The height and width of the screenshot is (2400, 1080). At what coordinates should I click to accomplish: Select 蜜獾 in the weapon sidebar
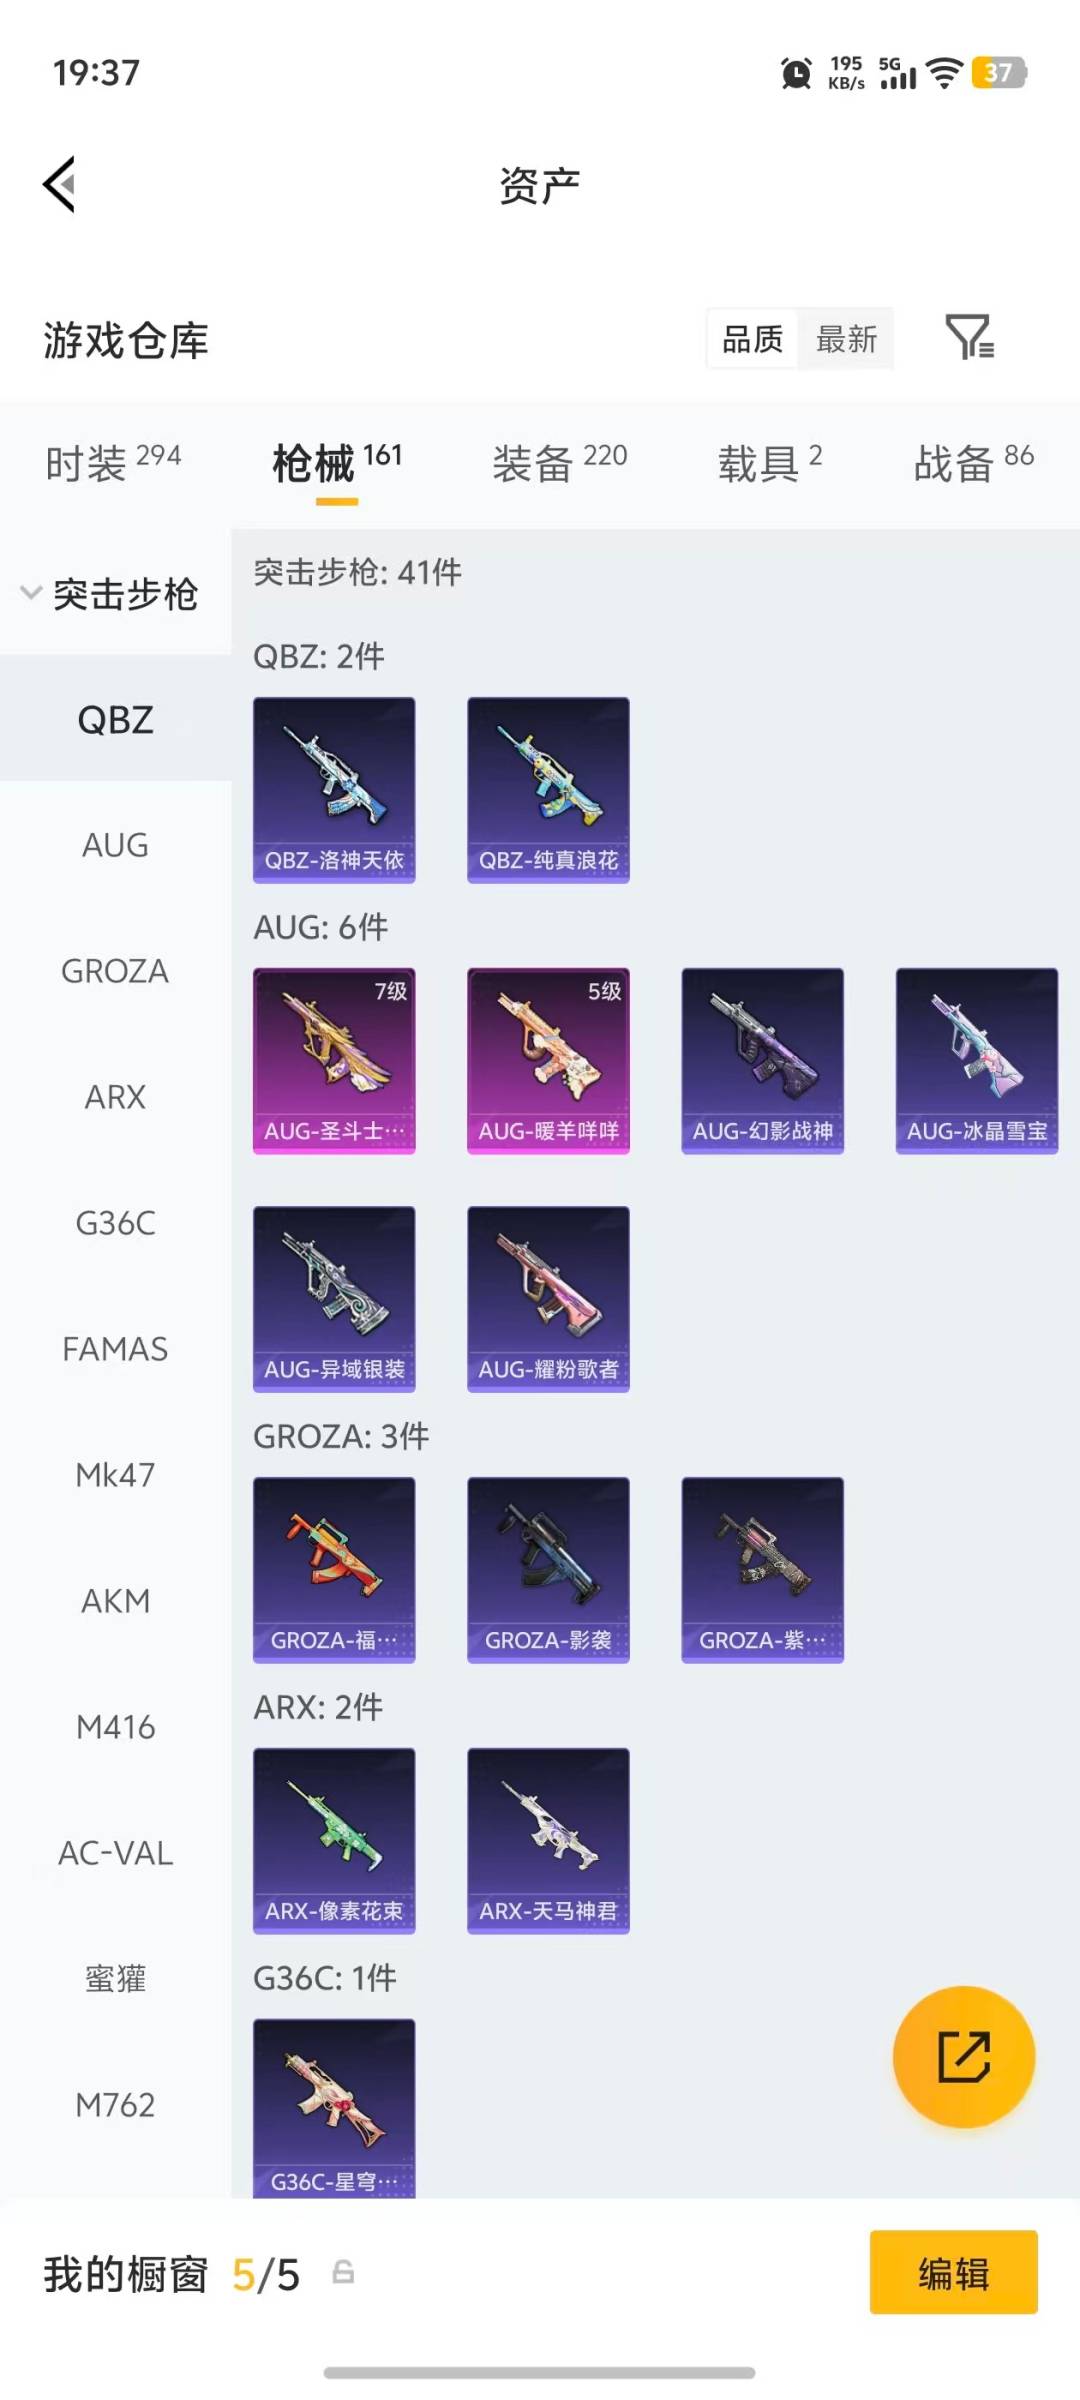coord(116,1979)
